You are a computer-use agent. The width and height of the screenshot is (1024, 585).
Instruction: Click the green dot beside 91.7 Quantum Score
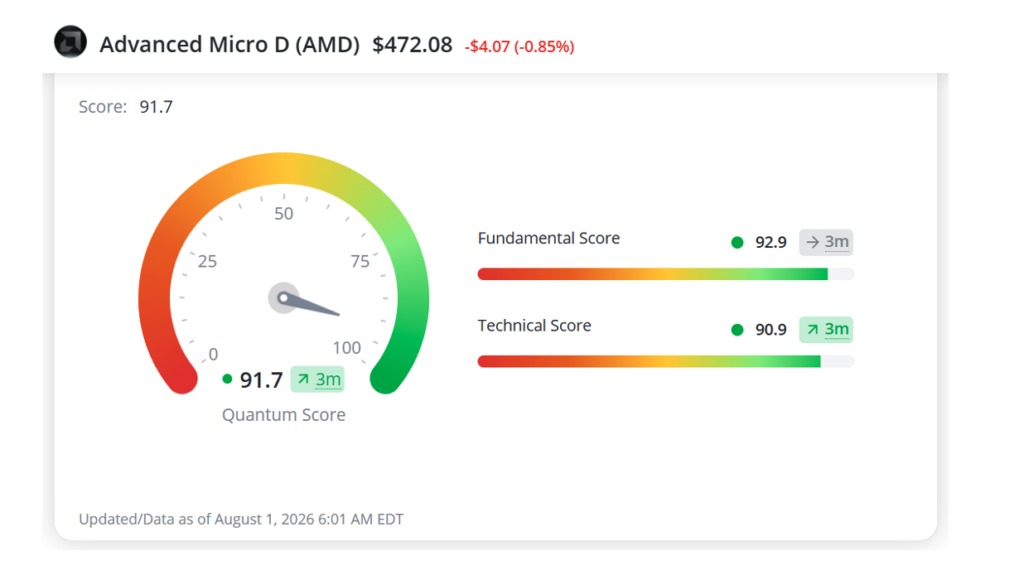(227, 379)
